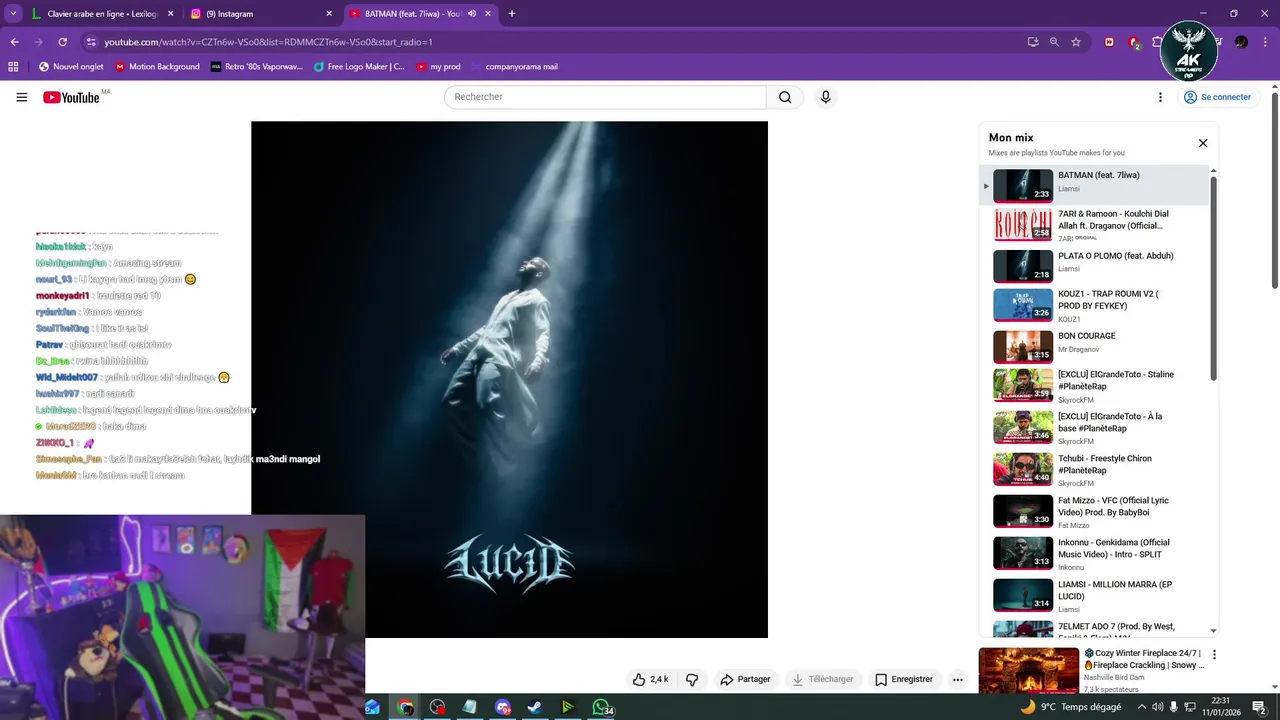Open Cozy Winter Fireplace 24/7 video
This screenshot has width=1280, height=720.
pyautogui.click(x=1091, y=670)
